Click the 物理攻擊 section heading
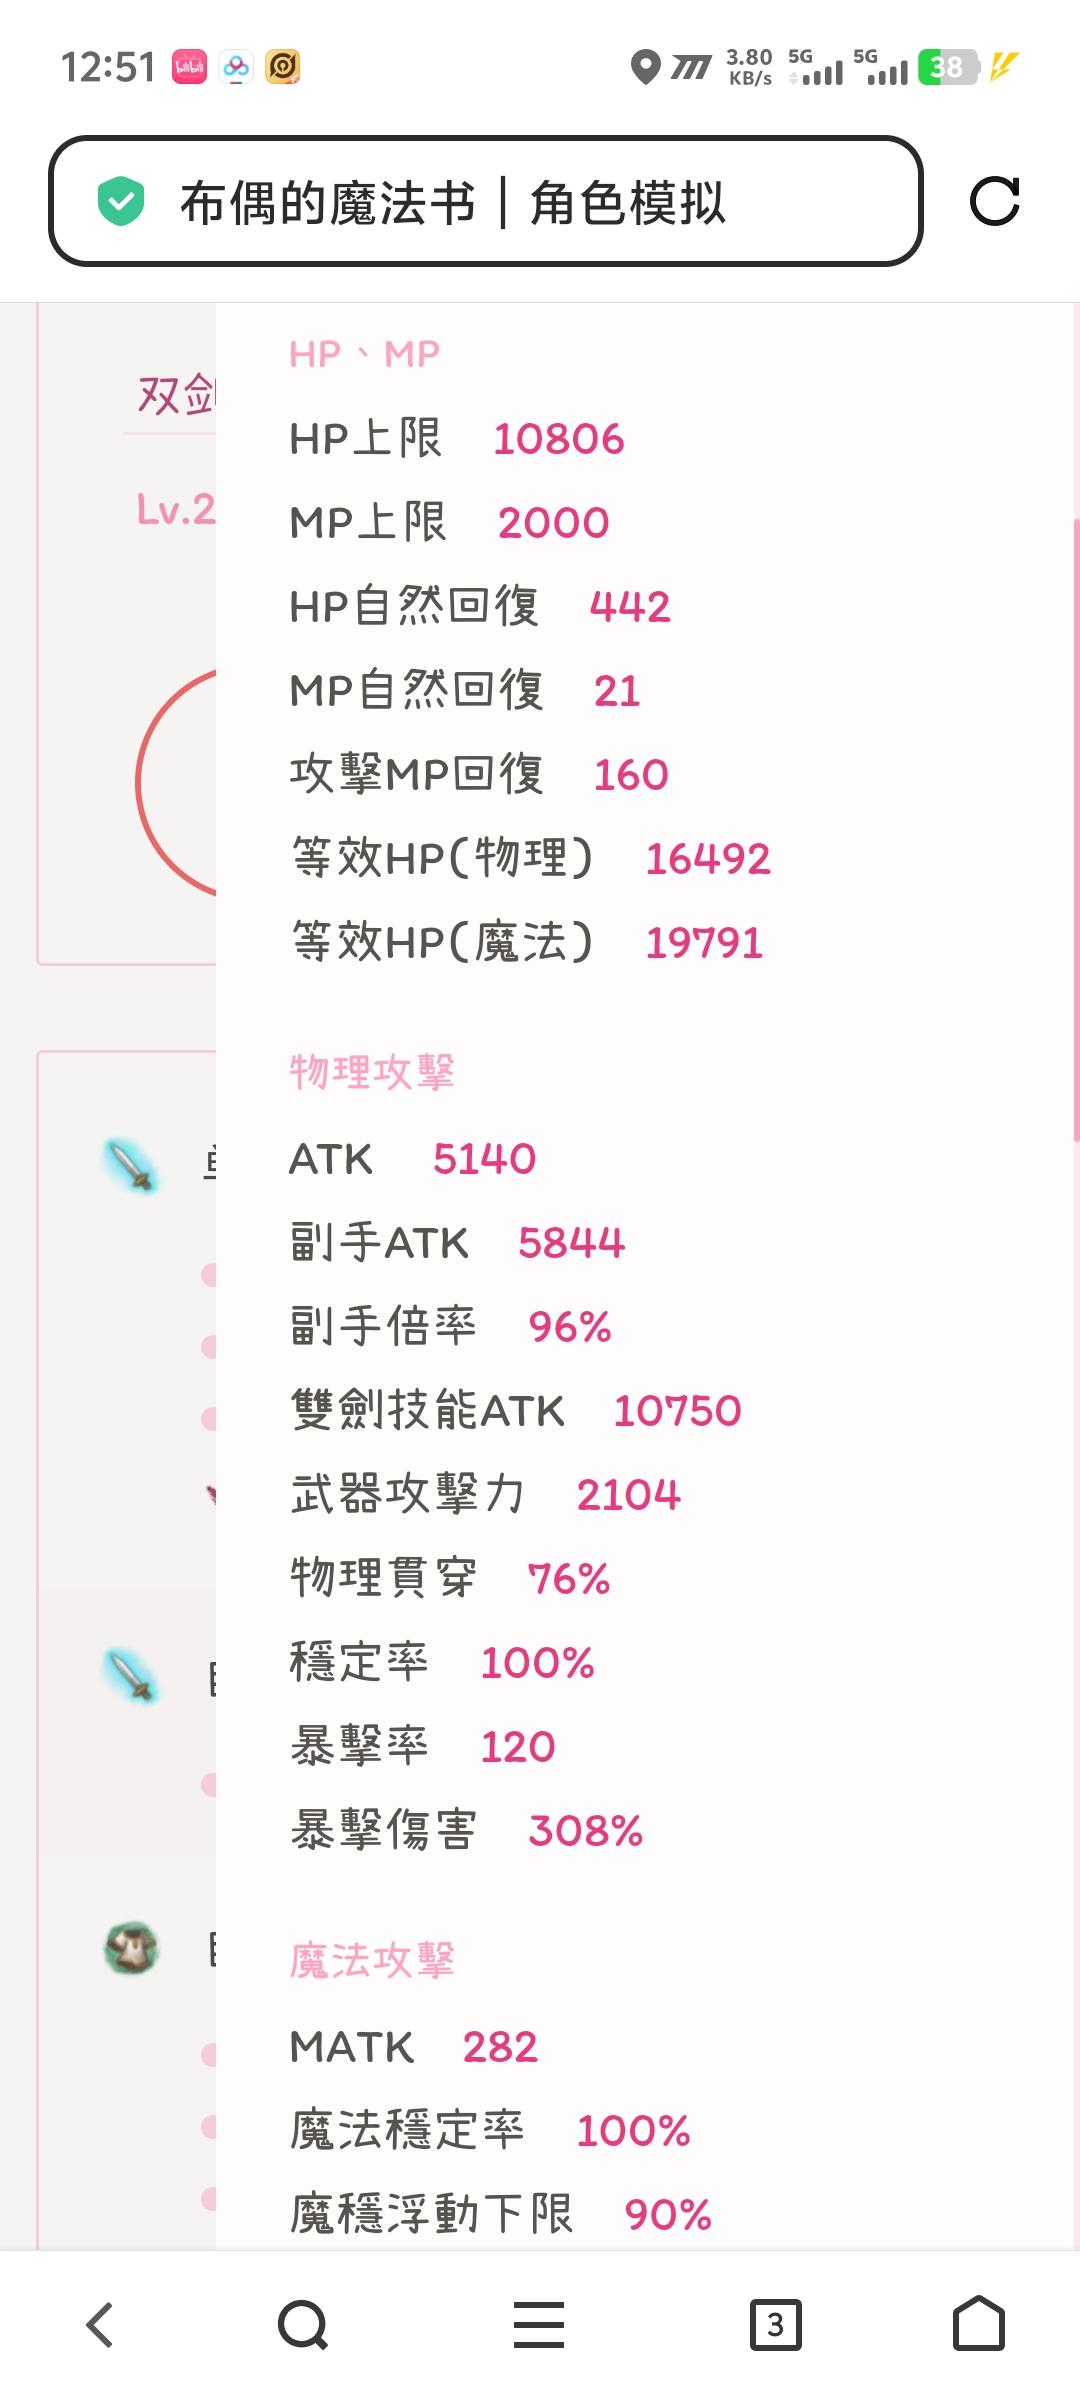 372,1072
